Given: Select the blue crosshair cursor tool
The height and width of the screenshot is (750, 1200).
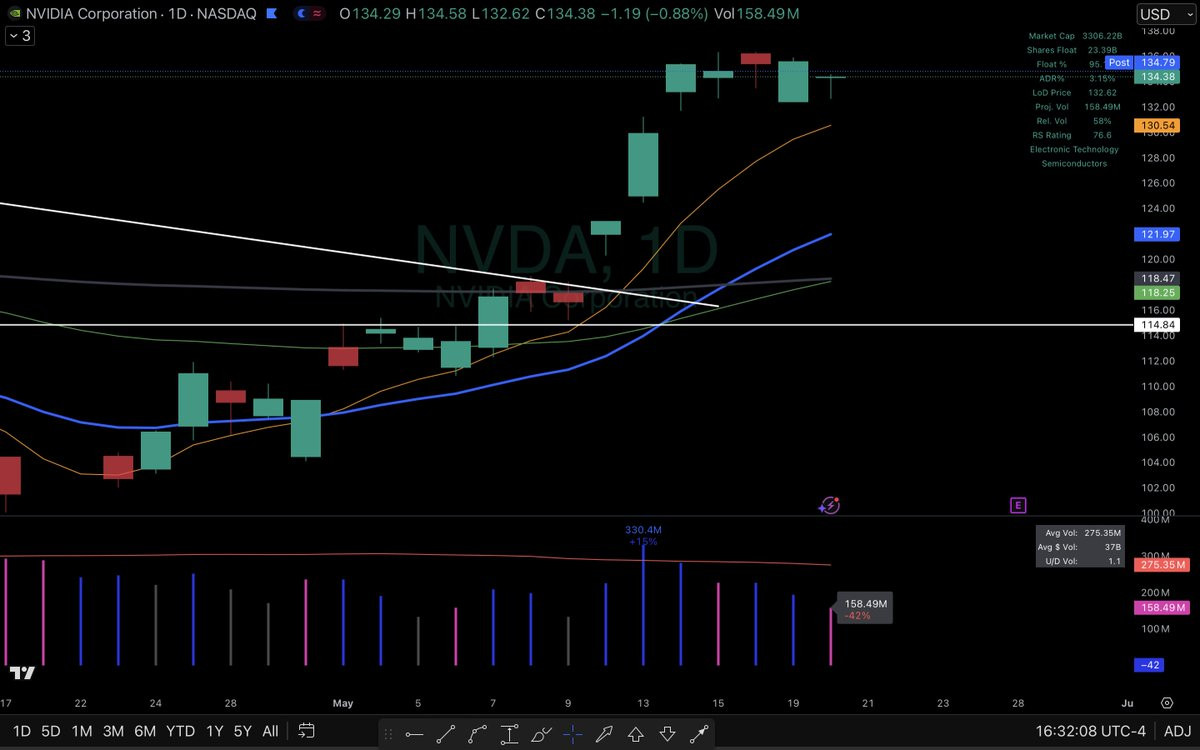Looking at the screenshot, I should [x=572, y=734].
